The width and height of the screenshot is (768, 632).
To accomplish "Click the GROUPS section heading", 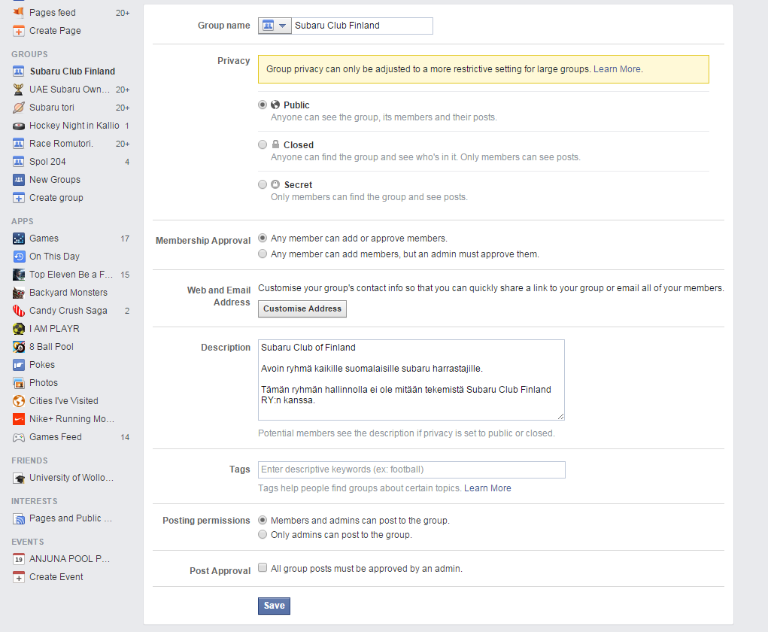I will click(29, 54).
